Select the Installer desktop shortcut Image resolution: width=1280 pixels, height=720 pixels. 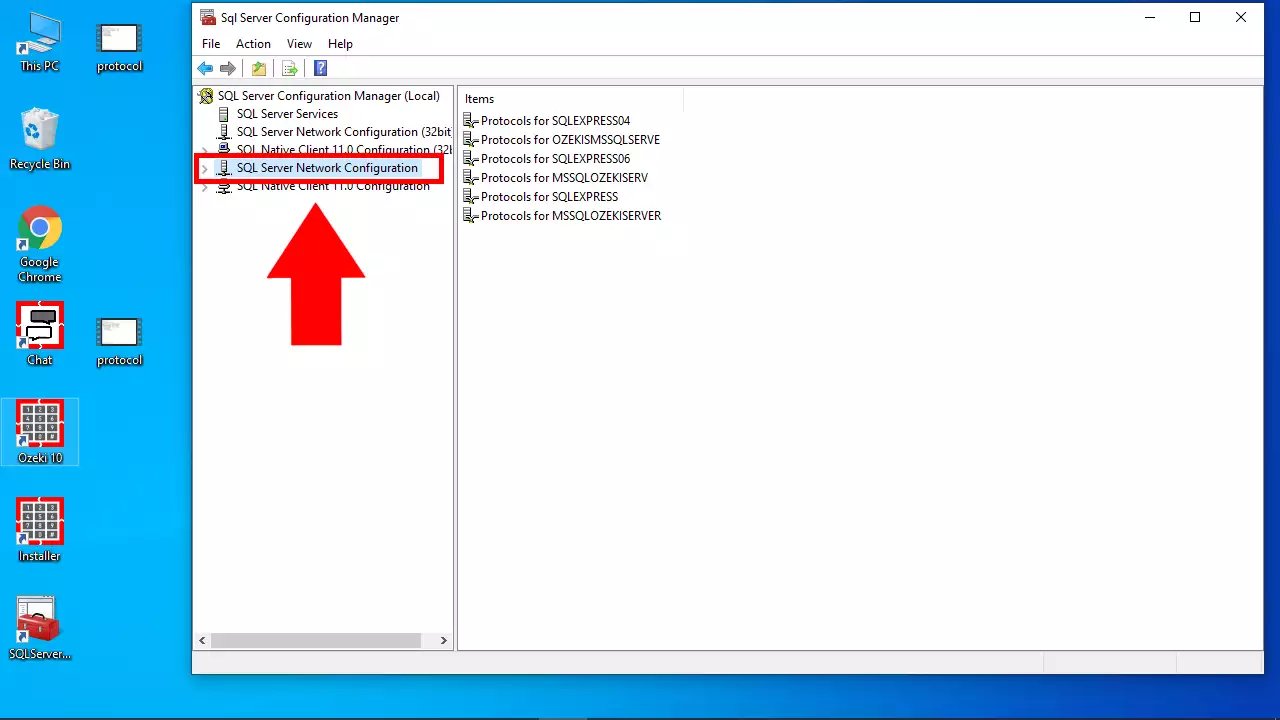click(x=39, y=530)
